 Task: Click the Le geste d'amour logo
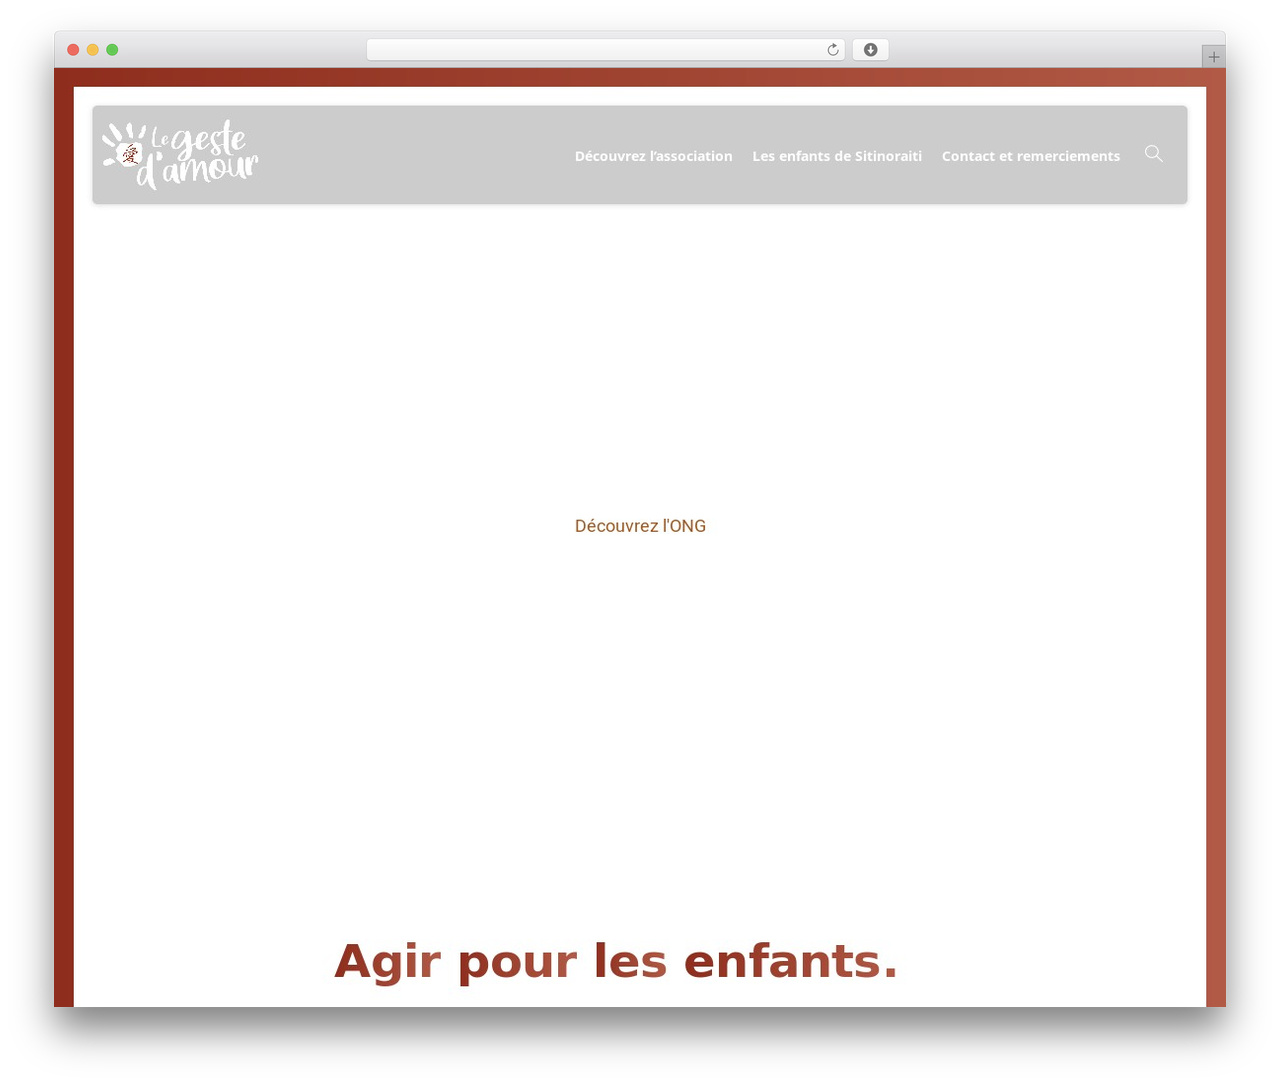pyautogui.click(x=180, y=155)
